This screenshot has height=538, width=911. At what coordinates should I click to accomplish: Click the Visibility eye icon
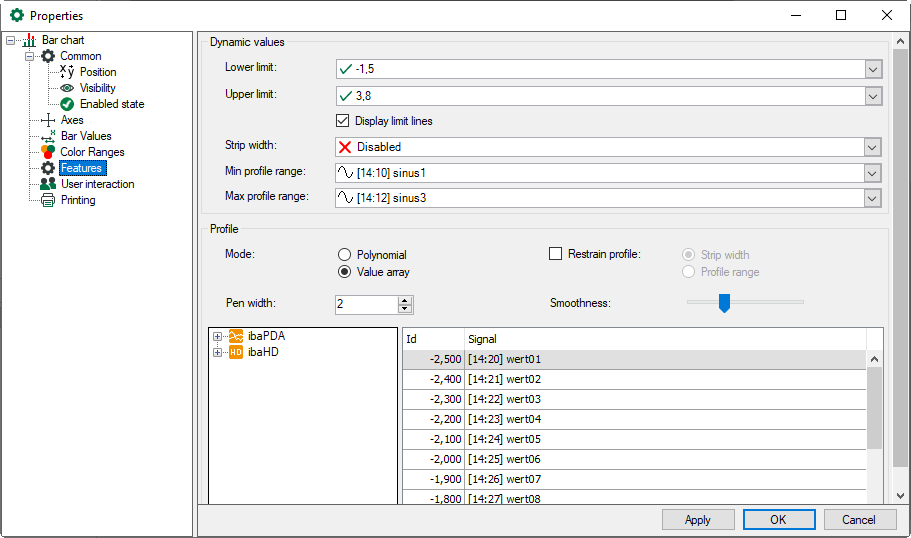point(67,88)
